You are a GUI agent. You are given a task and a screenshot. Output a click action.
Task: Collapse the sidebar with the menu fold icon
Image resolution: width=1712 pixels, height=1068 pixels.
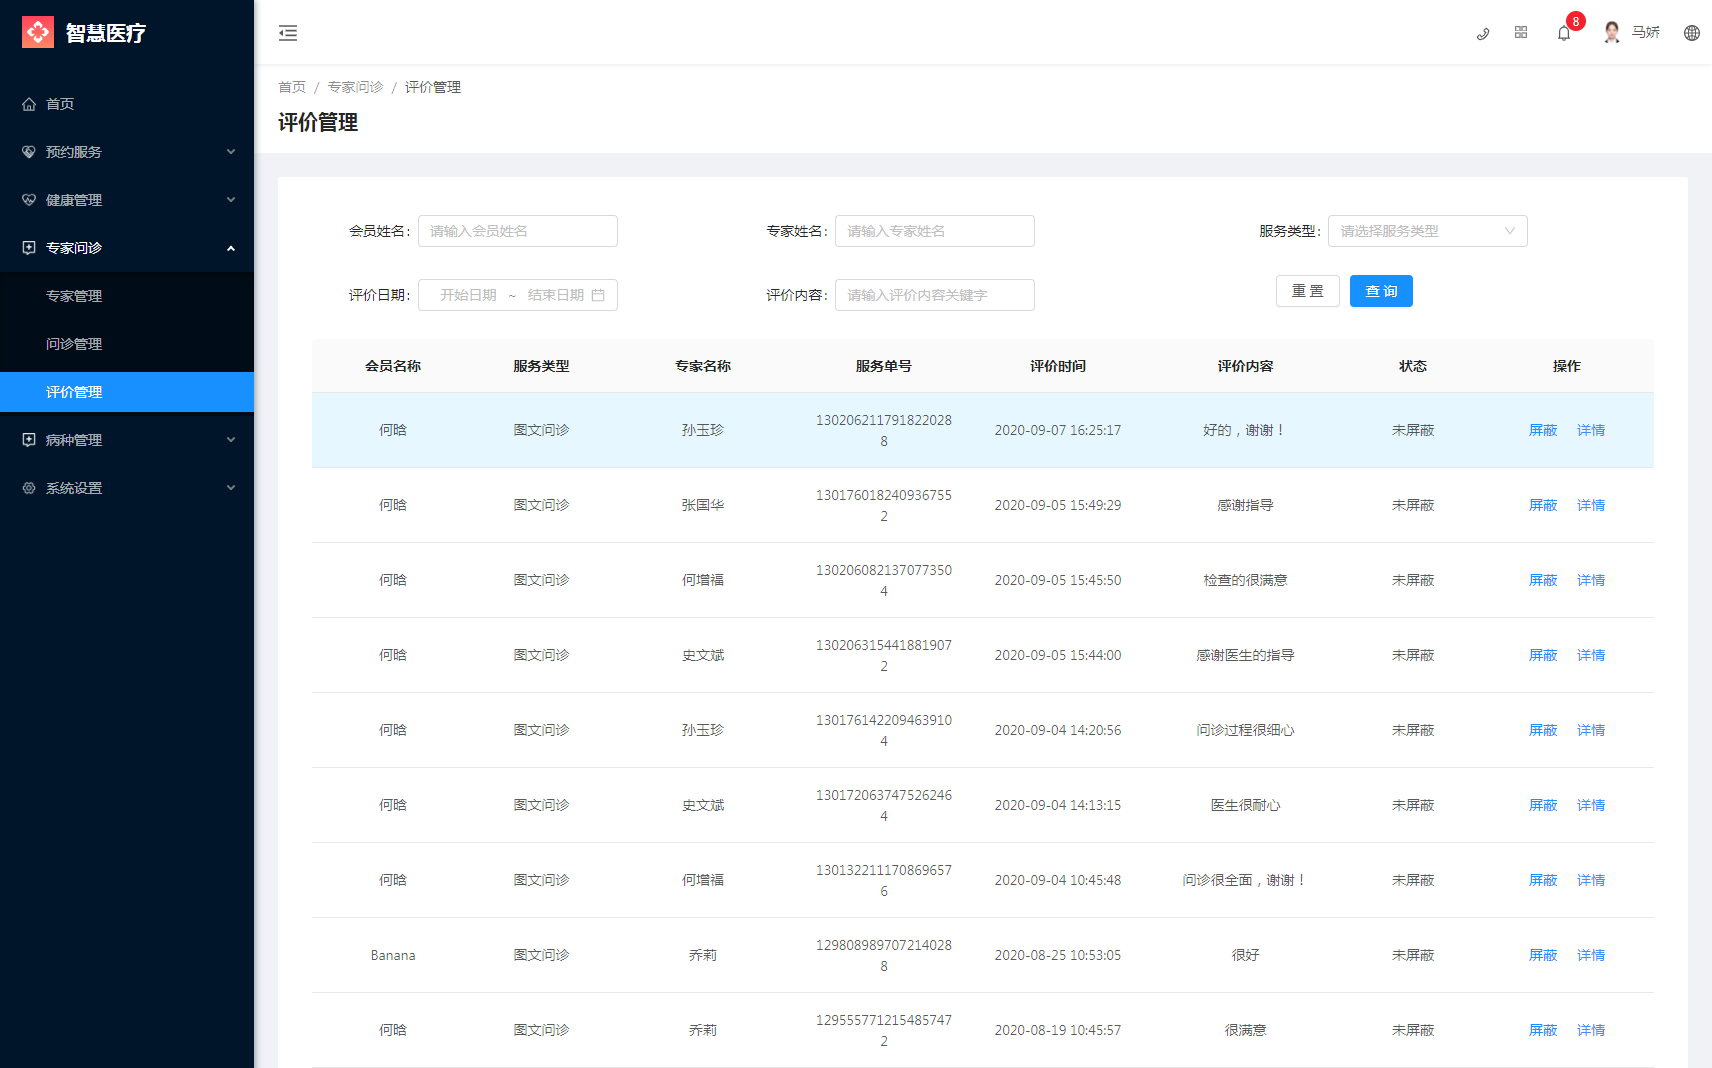(x=288, y=33)
